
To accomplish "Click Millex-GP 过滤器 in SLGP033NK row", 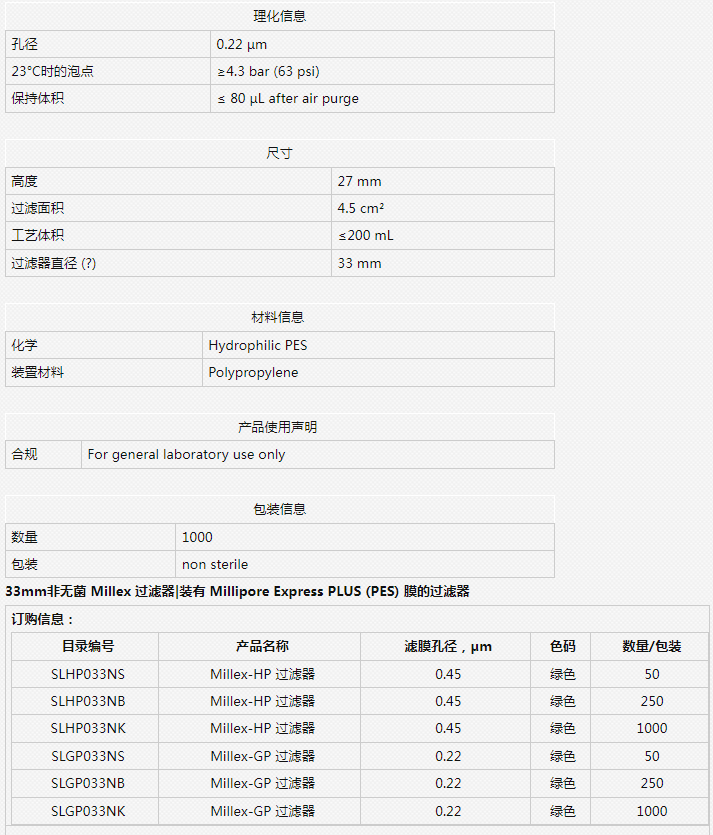I will point(262,811).
